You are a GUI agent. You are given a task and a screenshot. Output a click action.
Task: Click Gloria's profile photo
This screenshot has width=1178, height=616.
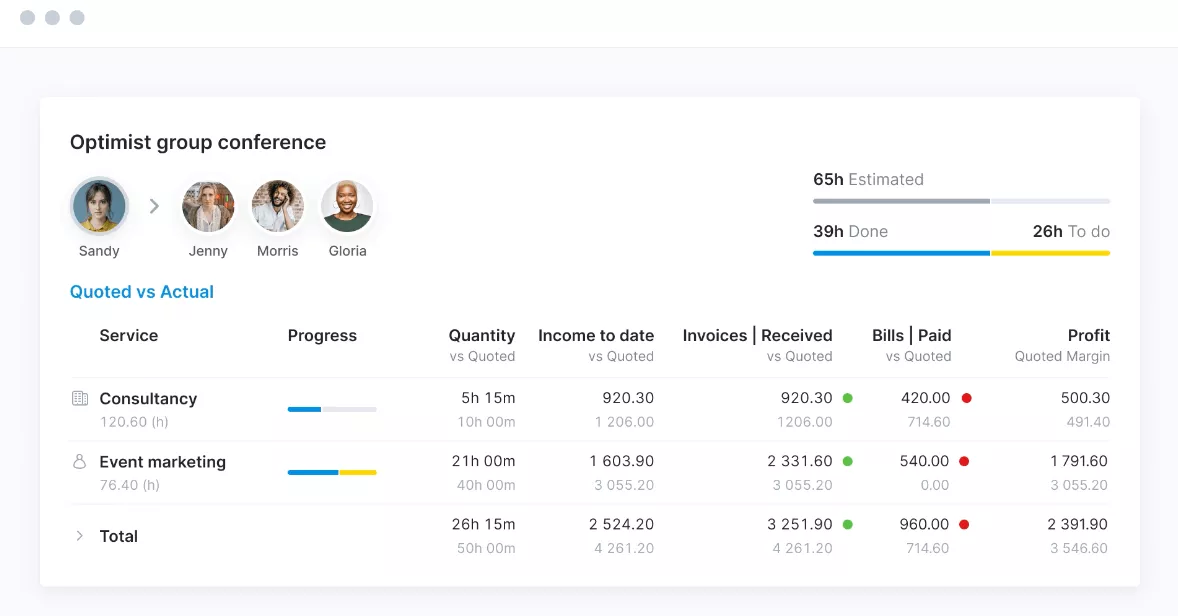(347, 206)
